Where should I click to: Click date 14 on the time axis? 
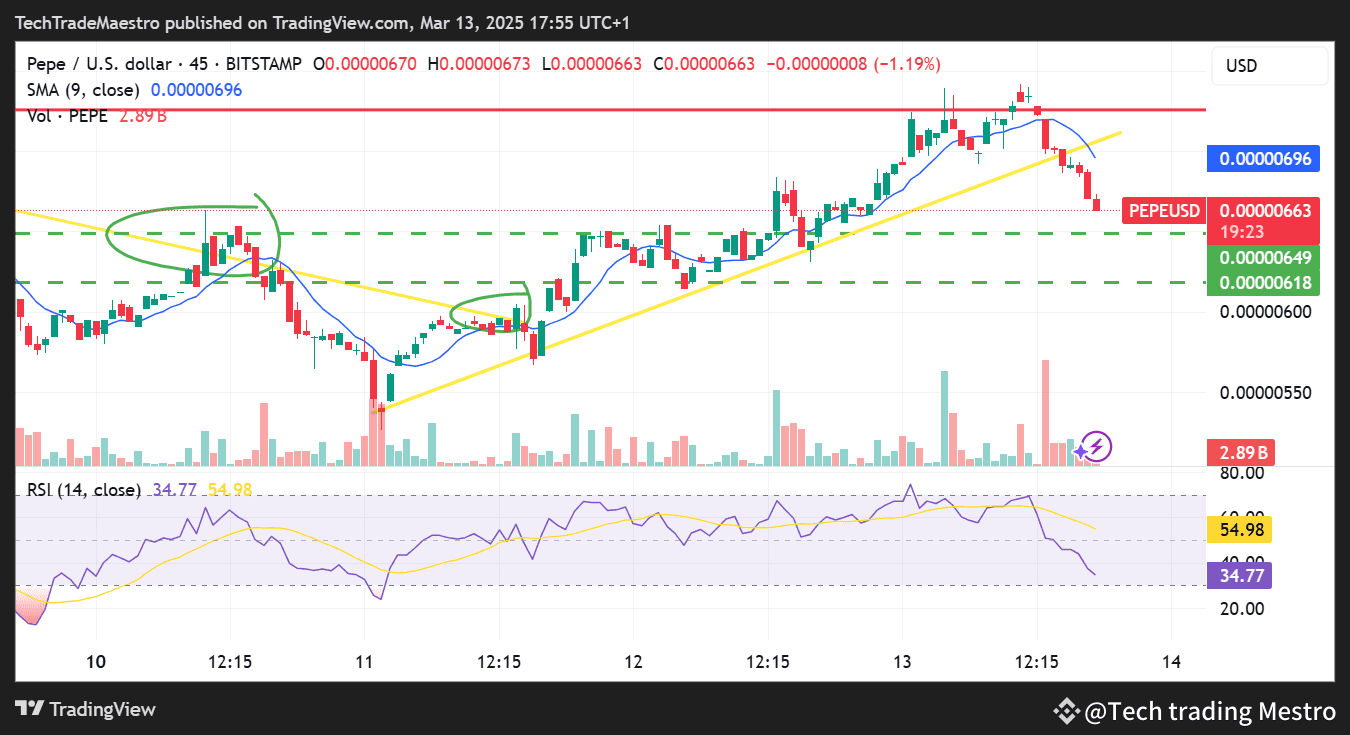pos(1172,662)
